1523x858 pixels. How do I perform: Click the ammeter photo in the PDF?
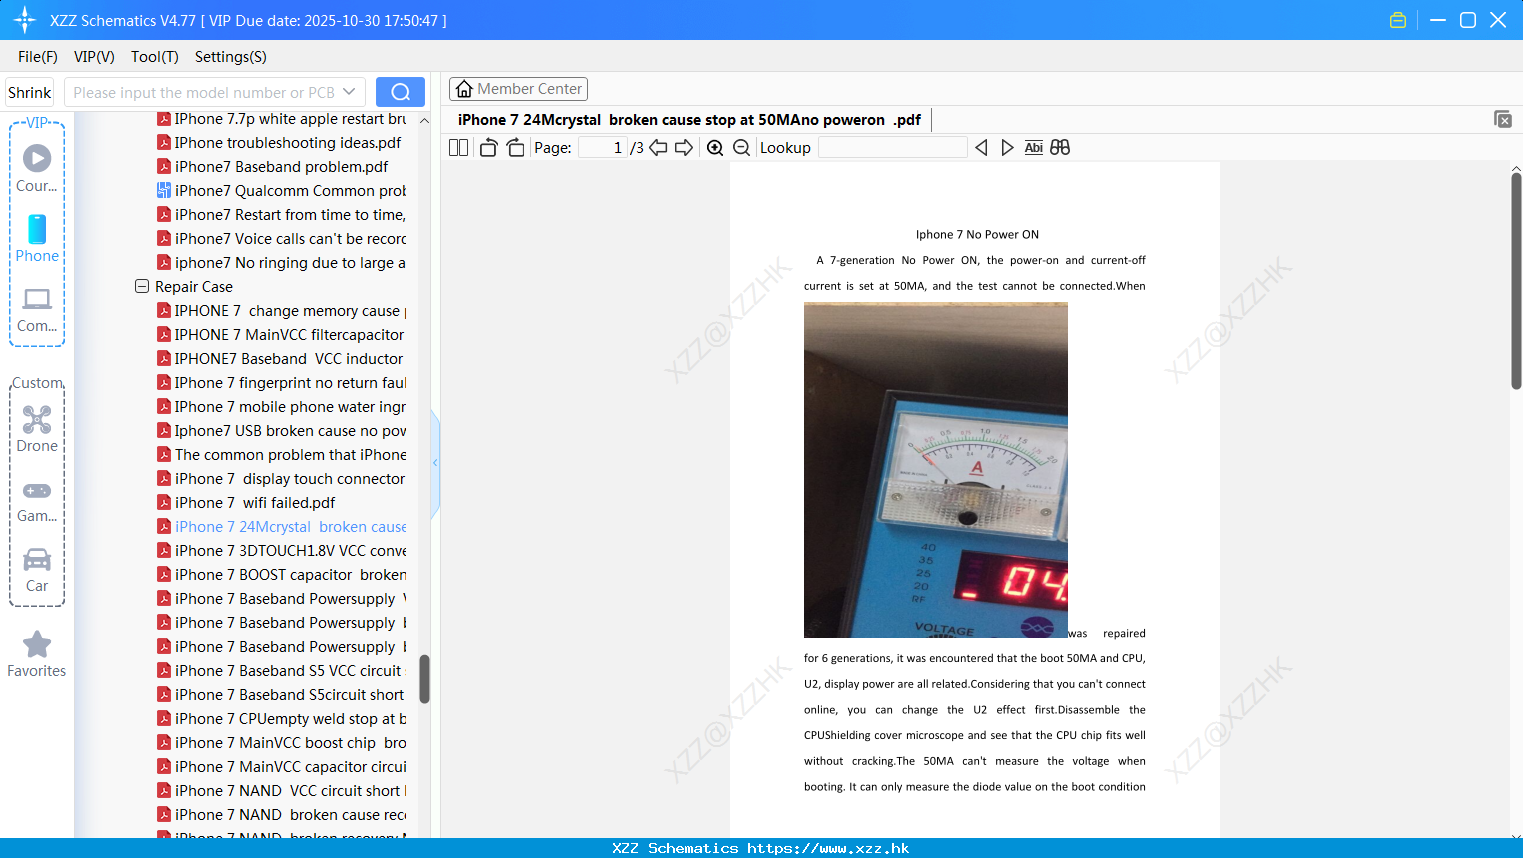coord(936,470)
